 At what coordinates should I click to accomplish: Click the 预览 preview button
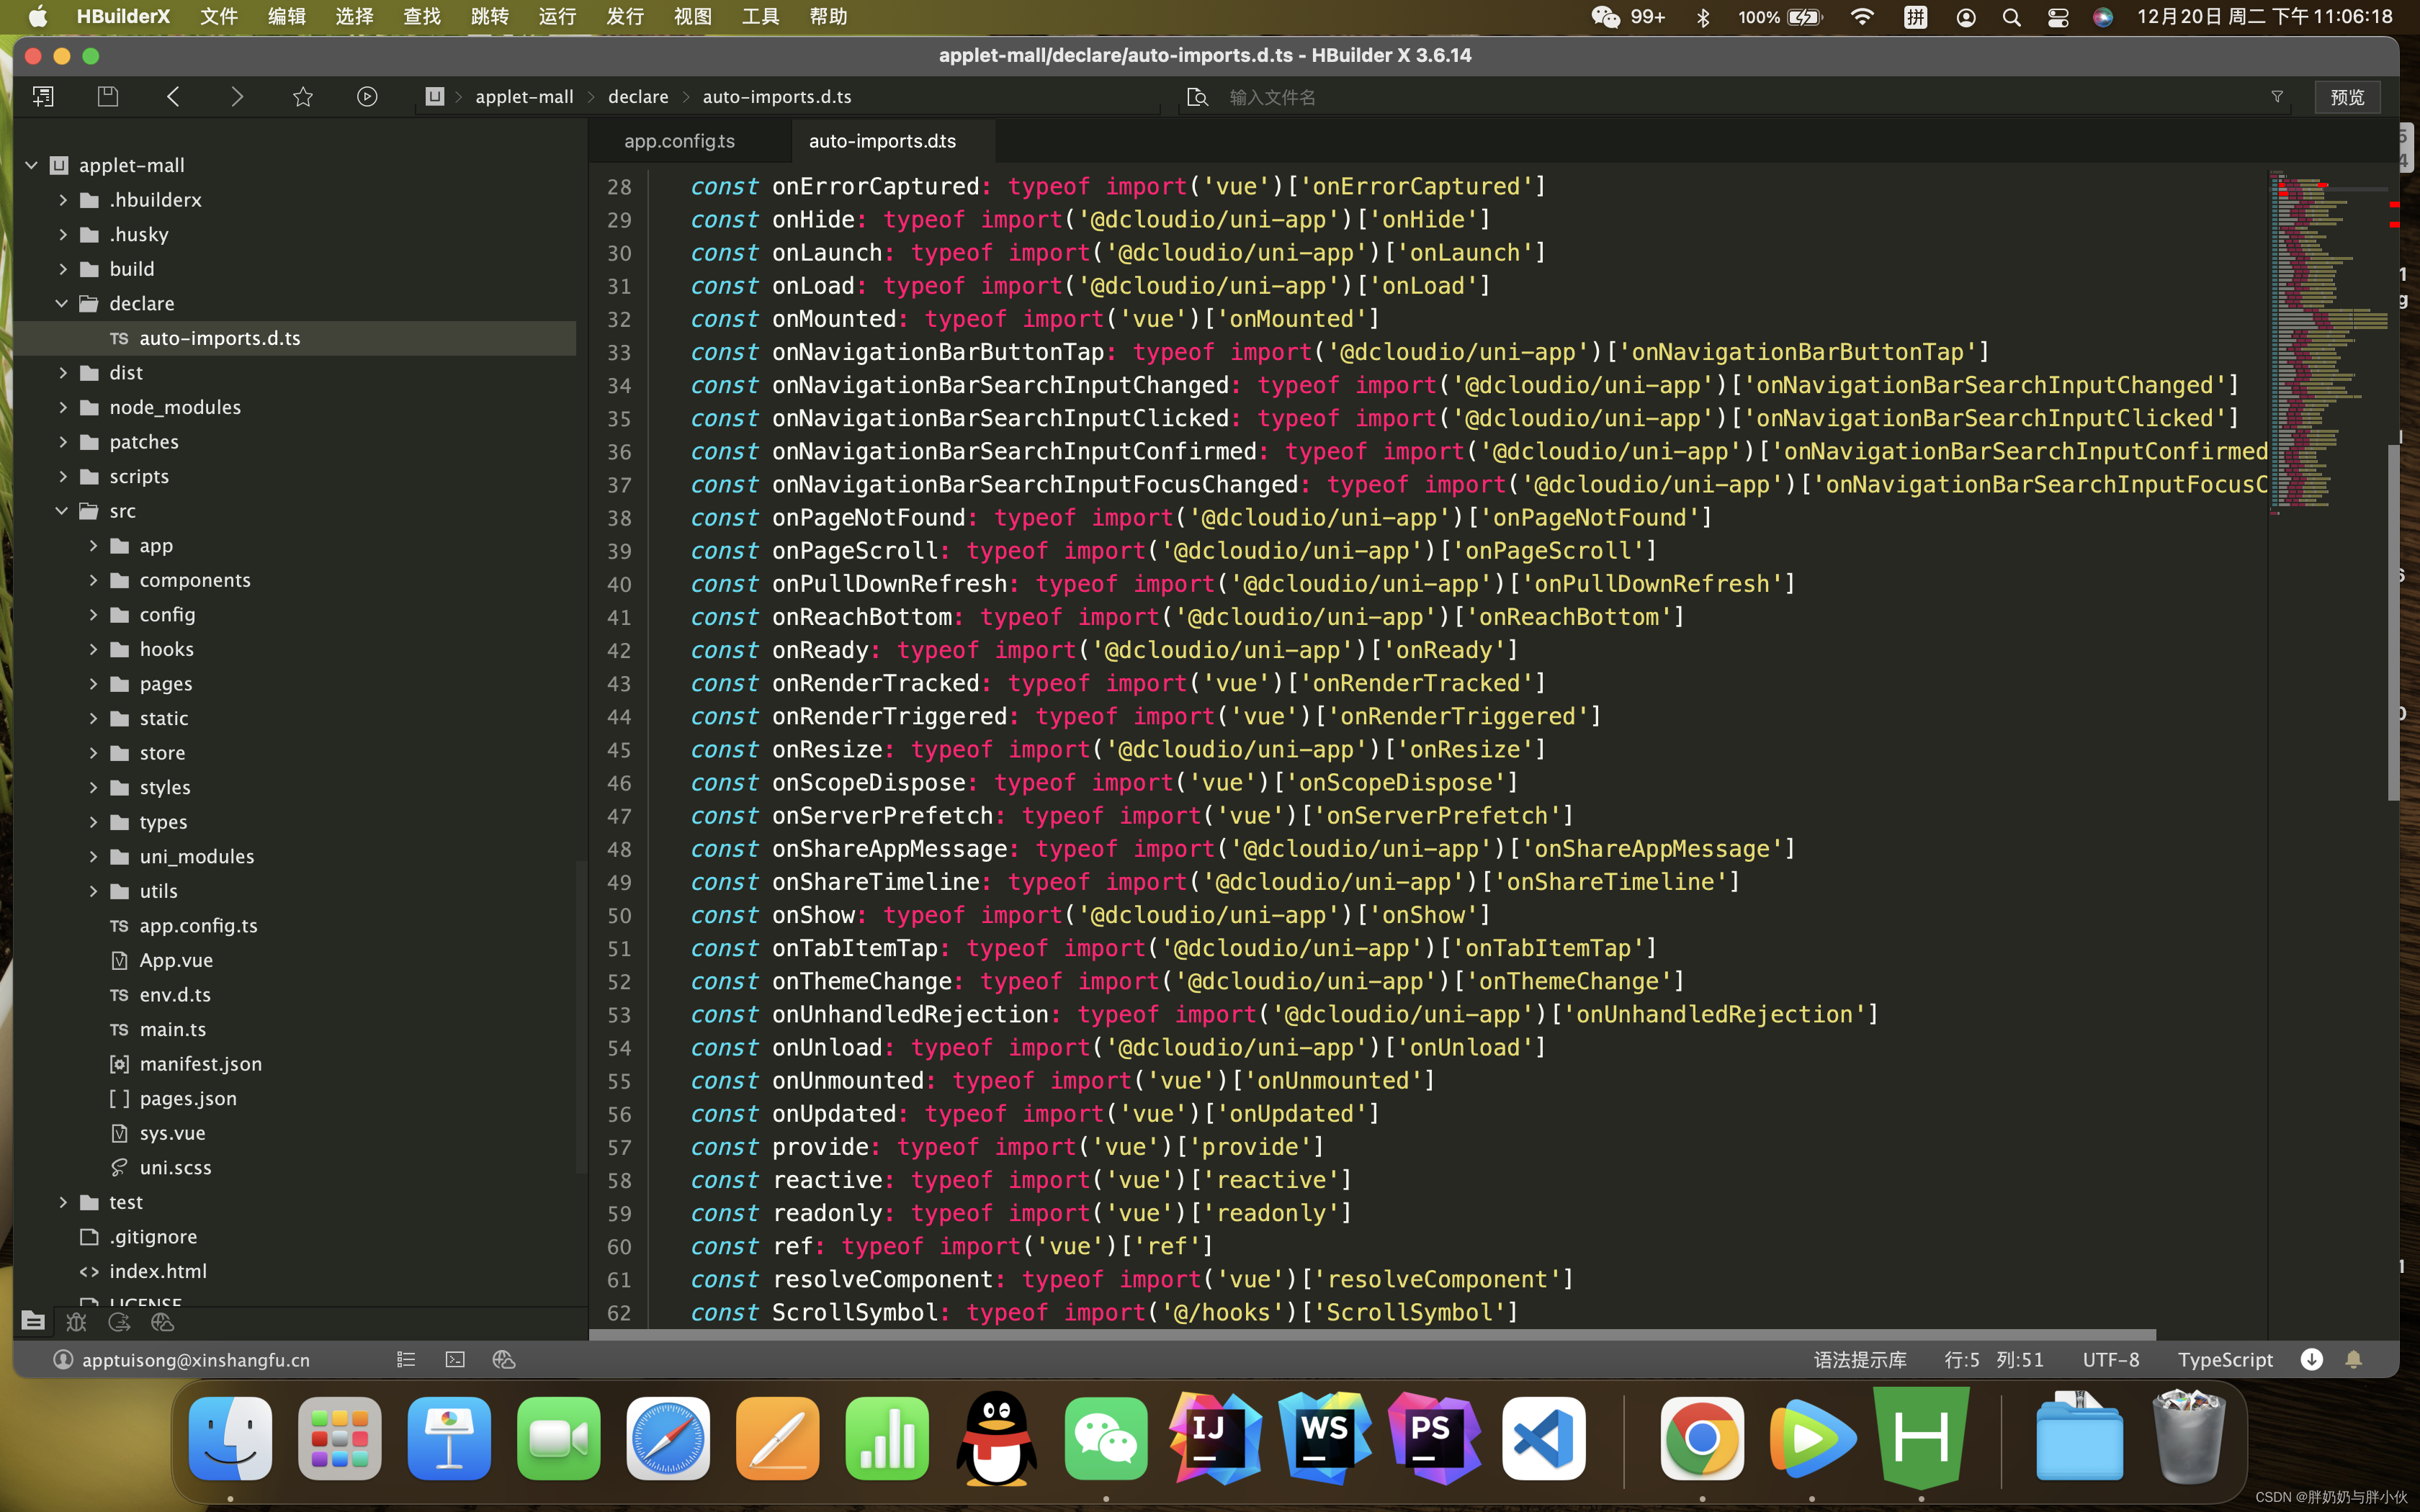pyautogui.click(x=2346, y=97)
